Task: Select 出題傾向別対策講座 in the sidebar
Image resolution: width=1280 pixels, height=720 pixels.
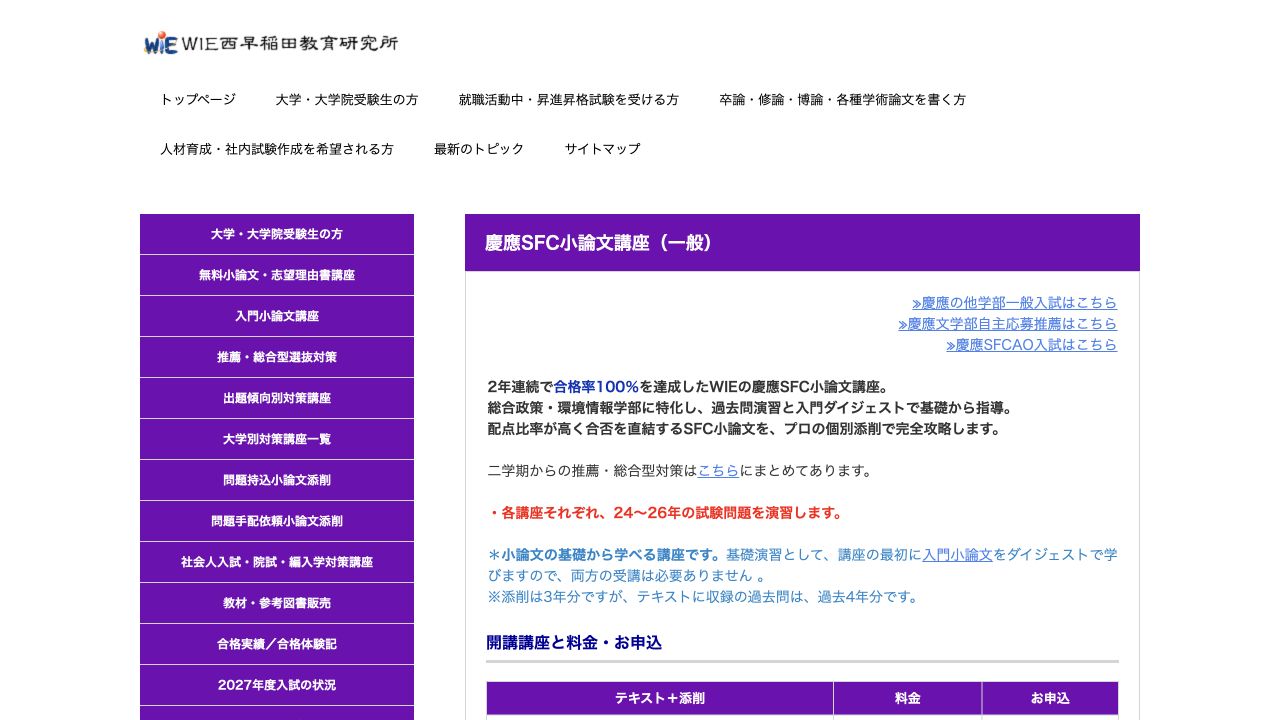Action: point(277,398)
